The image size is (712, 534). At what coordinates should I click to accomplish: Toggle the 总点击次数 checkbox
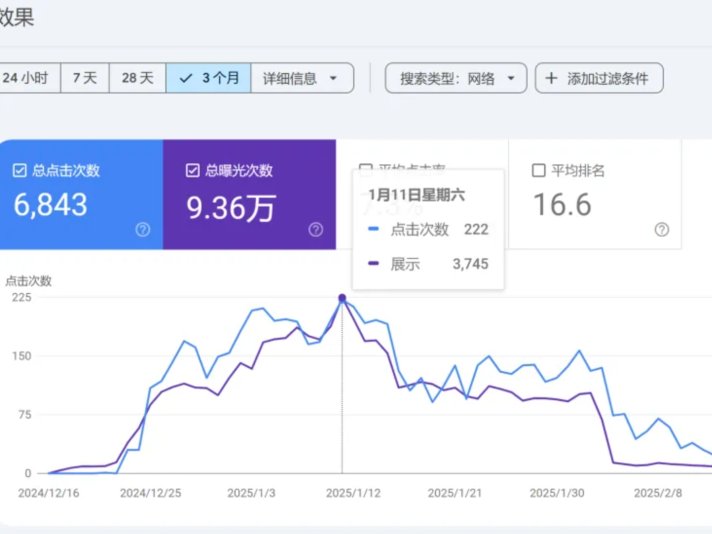pos(20,171)
